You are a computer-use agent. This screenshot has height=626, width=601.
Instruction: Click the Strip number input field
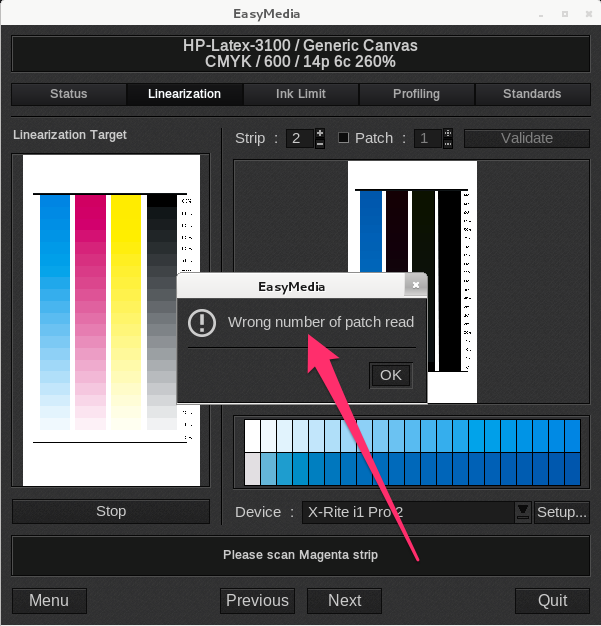[299, 138]
